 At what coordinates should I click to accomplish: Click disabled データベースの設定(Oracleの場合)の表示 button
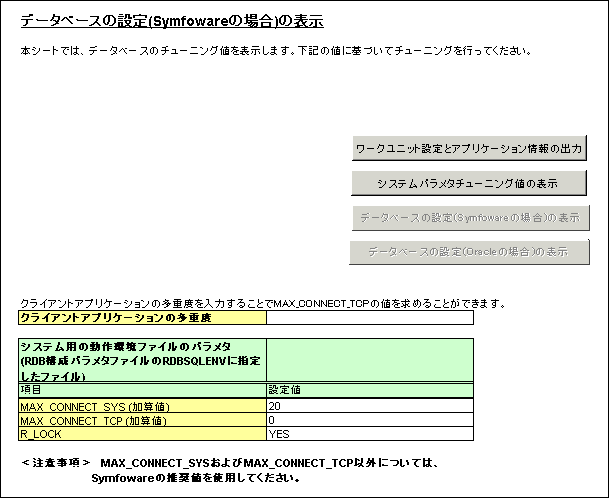coord(470,252)
